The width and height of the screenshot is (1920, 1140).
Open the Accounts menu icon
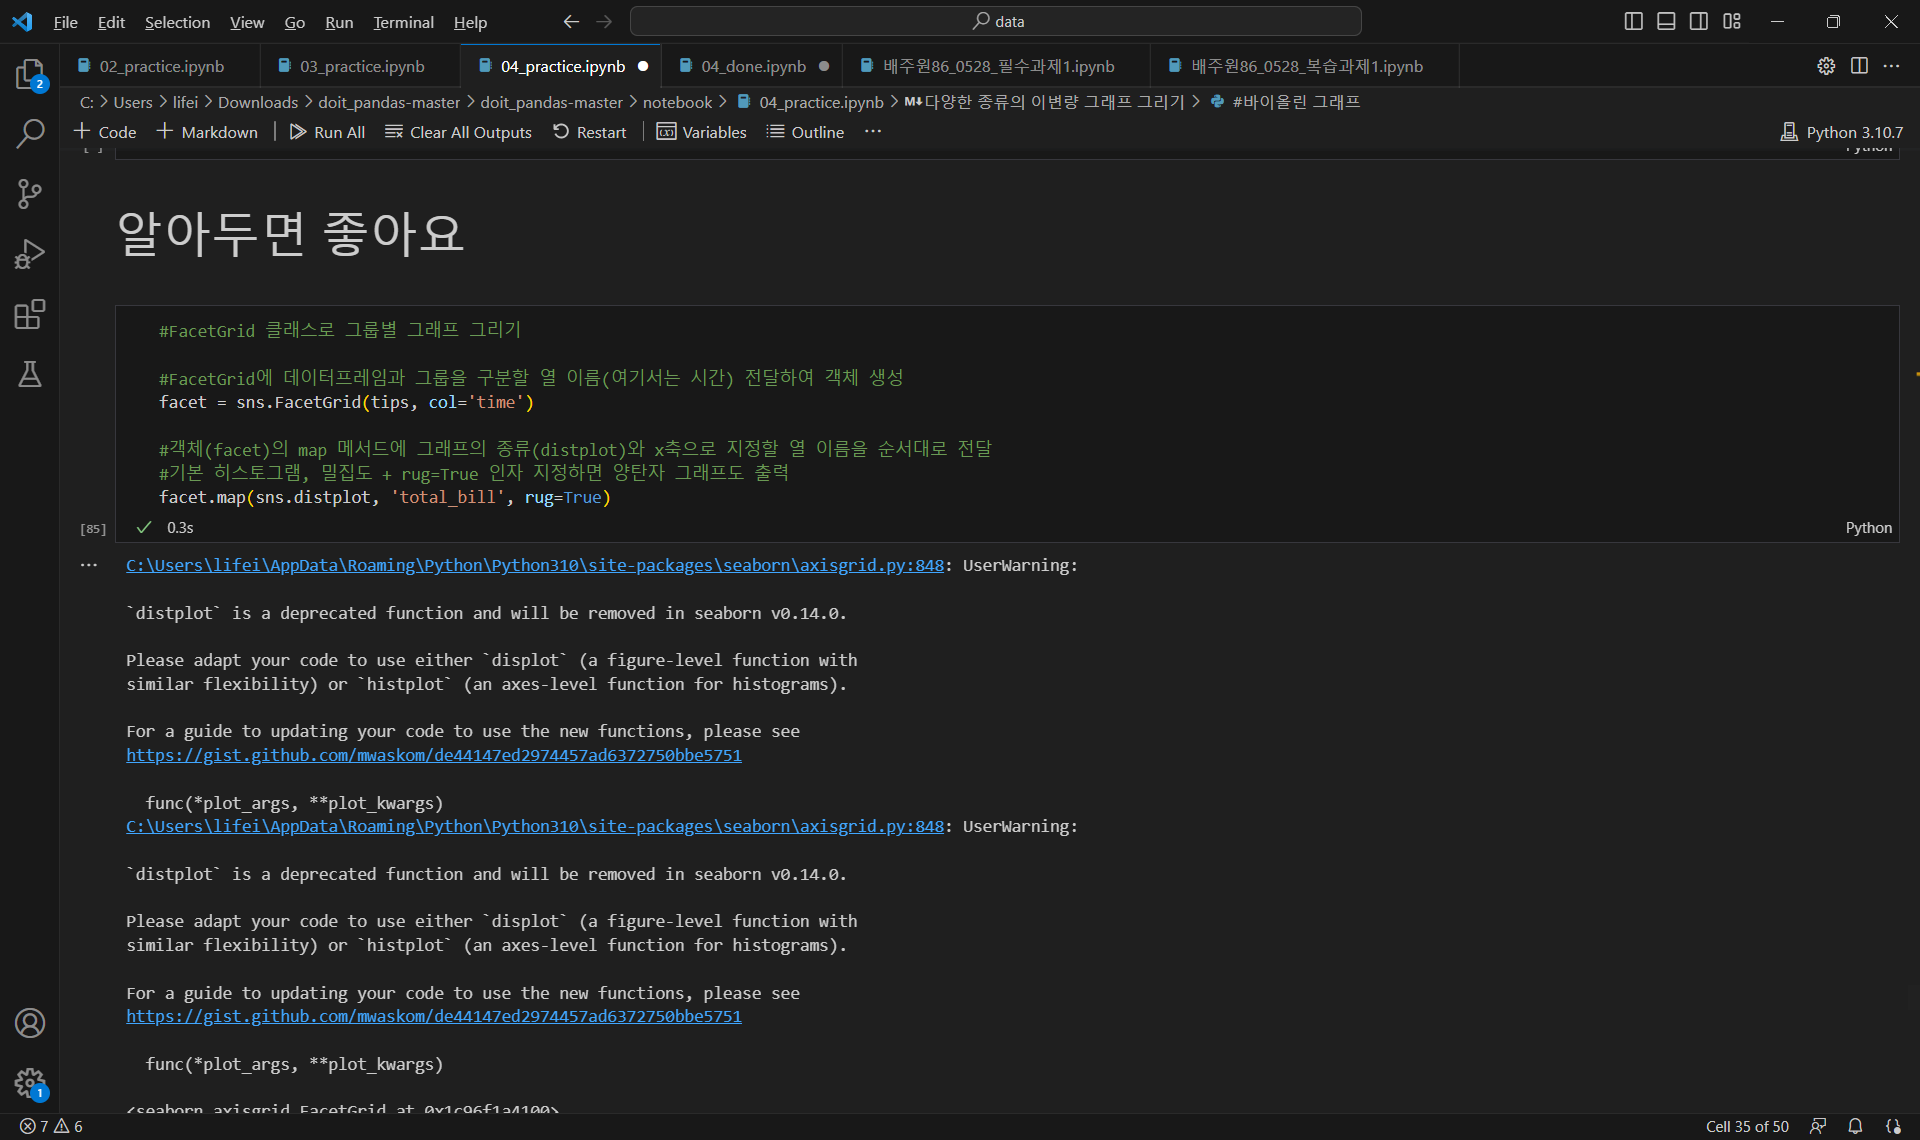pyautogui.click(x=30, y=1023)
